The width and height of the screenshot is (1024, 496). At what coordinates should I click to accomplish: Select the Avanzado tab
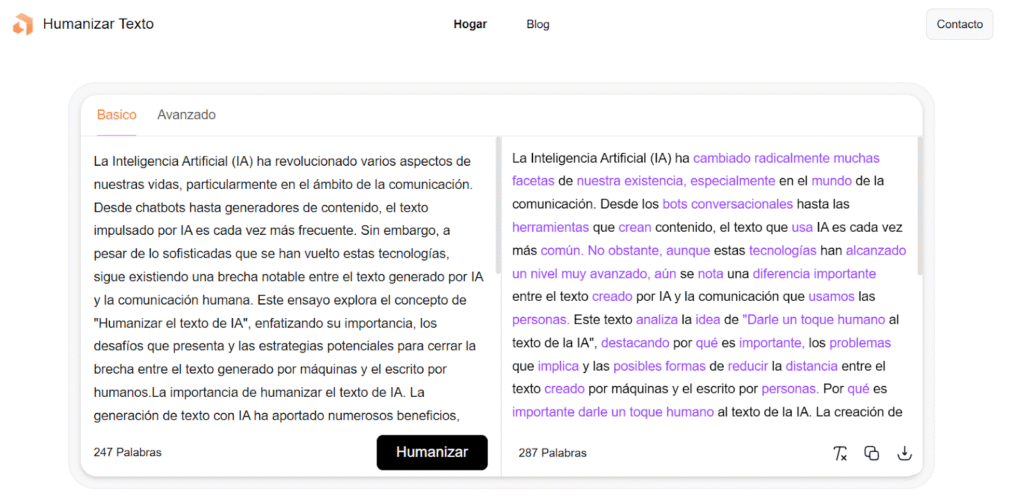(186, 115)
